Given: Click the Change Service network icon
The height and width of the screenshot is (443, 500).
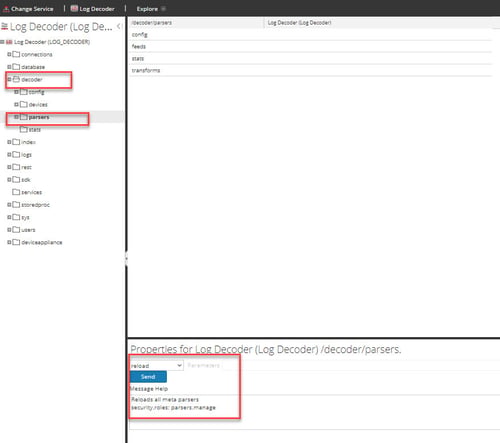Looking at the screenshot, I should [6, 9].
